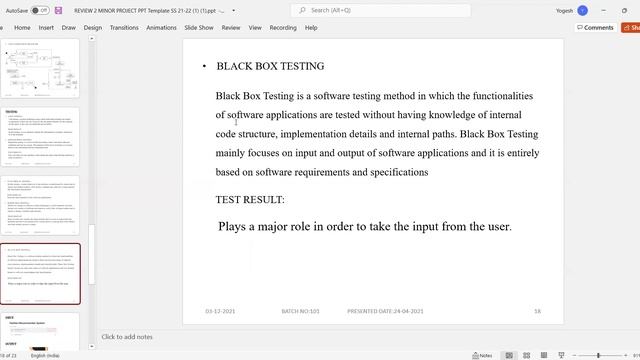Click the zoom slider handle
This screenshot has width=640, height=360.
point(598,356)
